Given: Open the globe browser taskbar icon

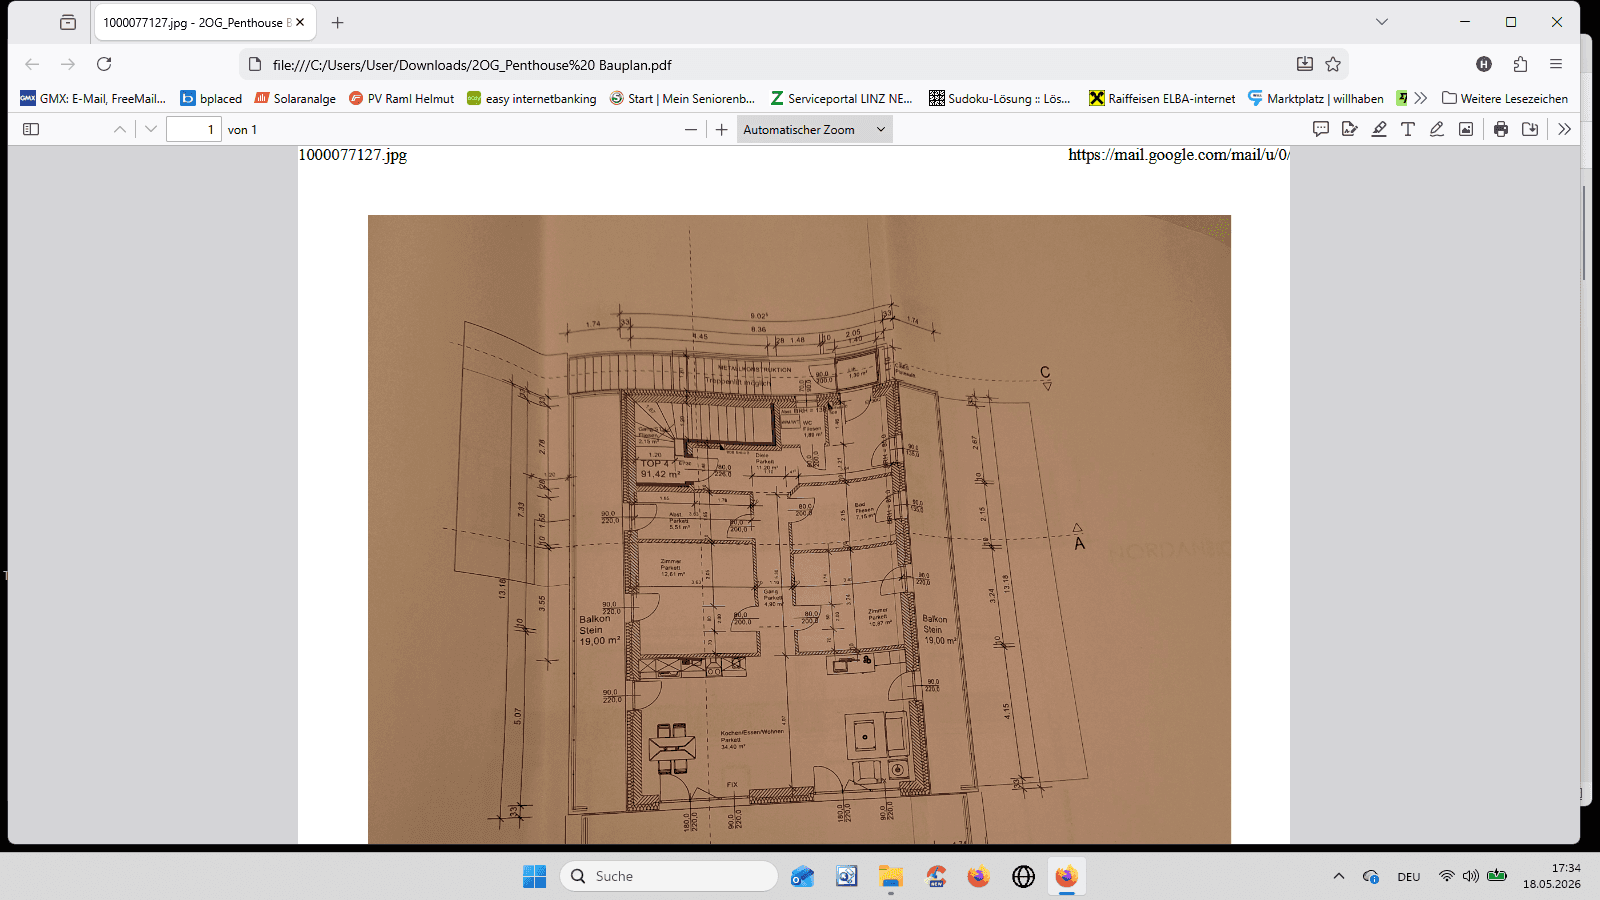Looking at the screenshot, I should pos(1023,876).
